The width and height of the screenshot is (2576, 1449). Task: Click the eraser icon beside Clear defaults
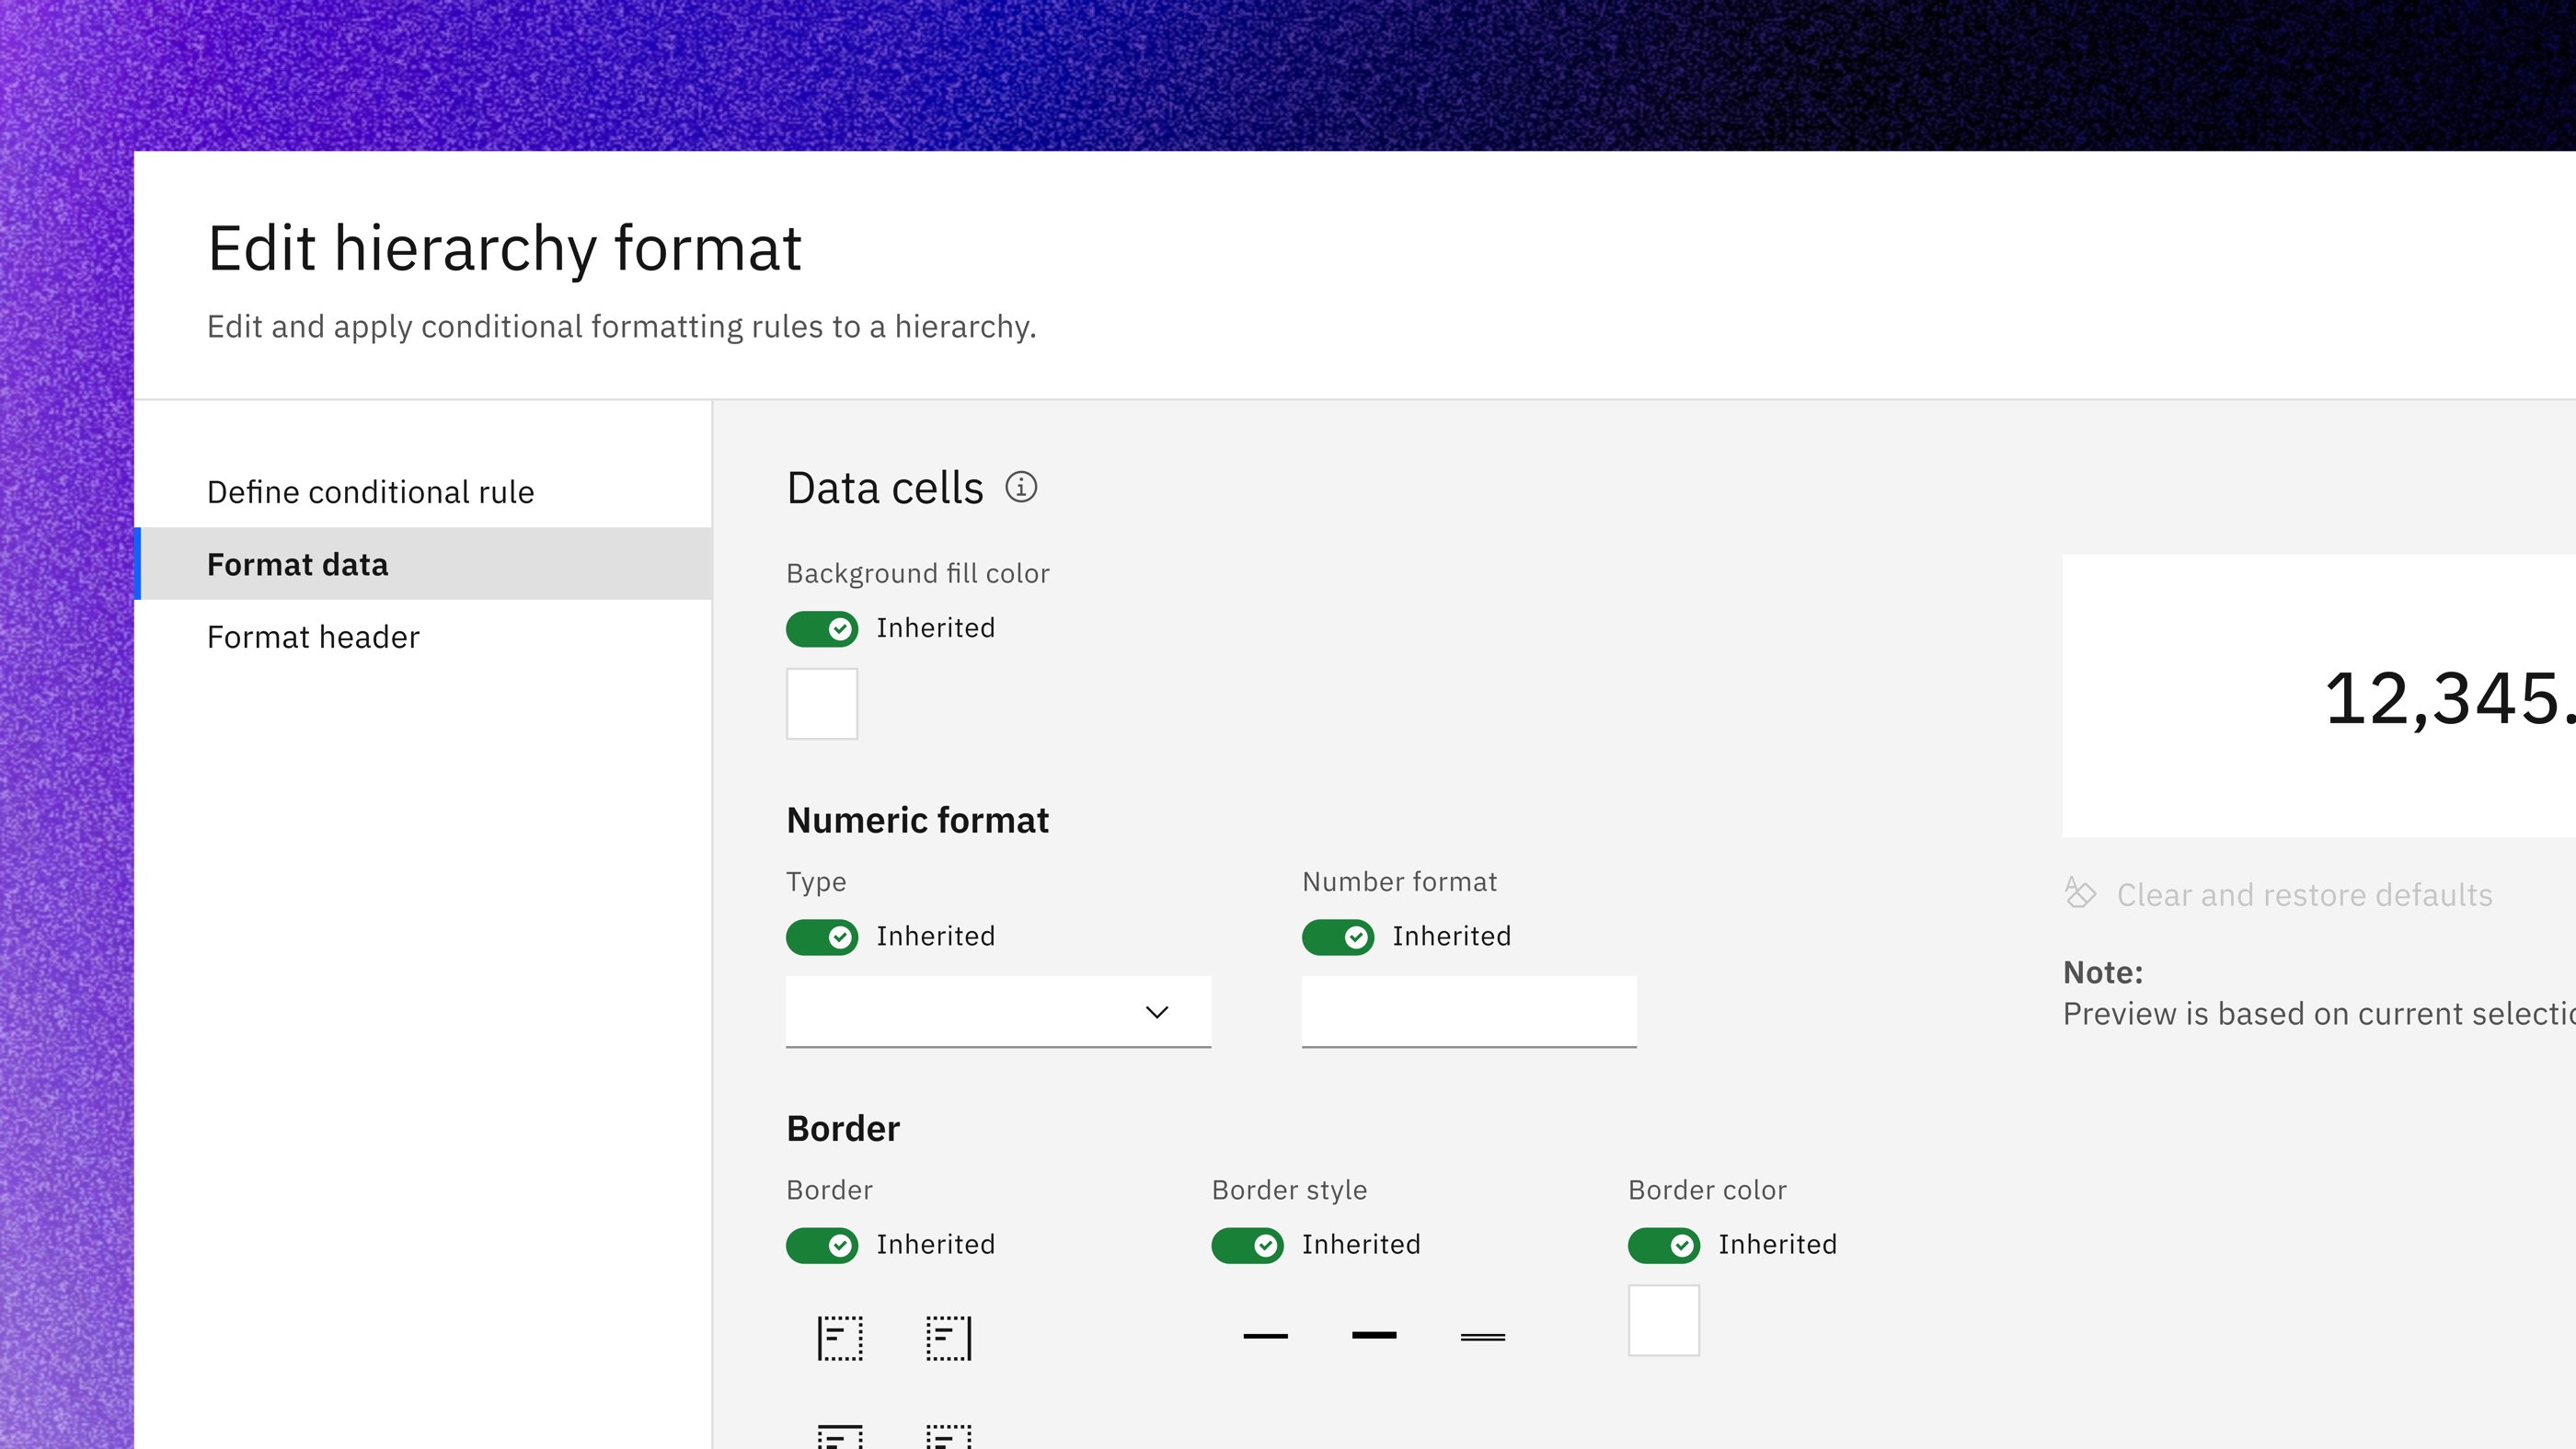[x=2080, y=893]
